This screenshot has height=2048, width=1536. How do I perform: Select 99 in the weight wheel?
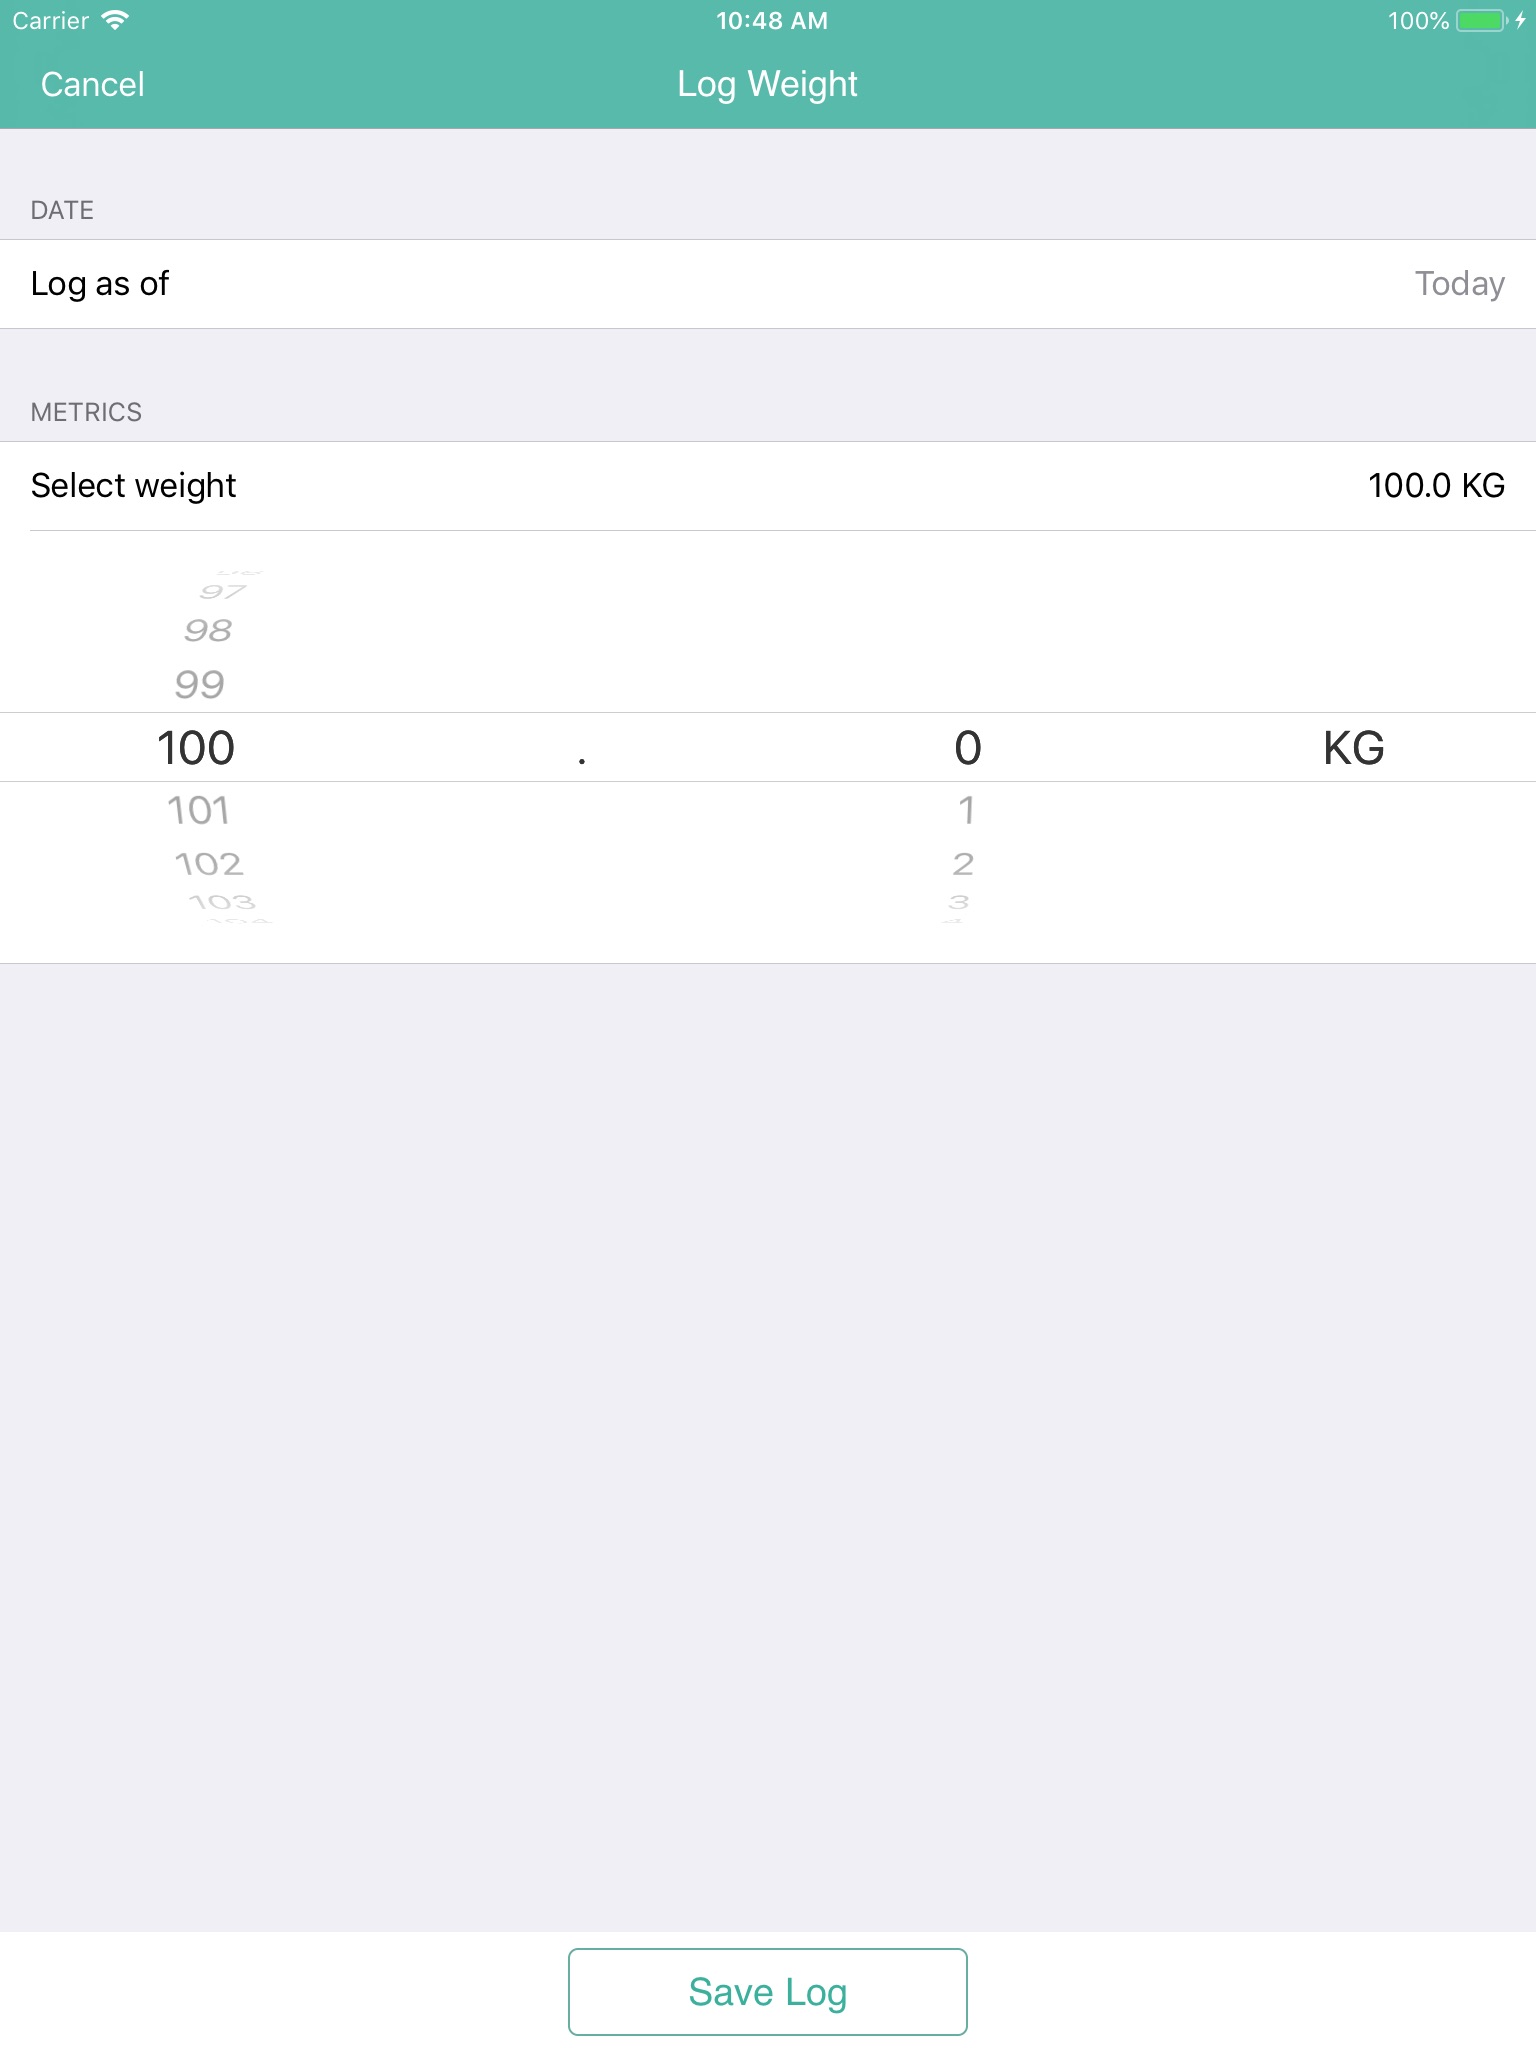[x=199, y=685]
